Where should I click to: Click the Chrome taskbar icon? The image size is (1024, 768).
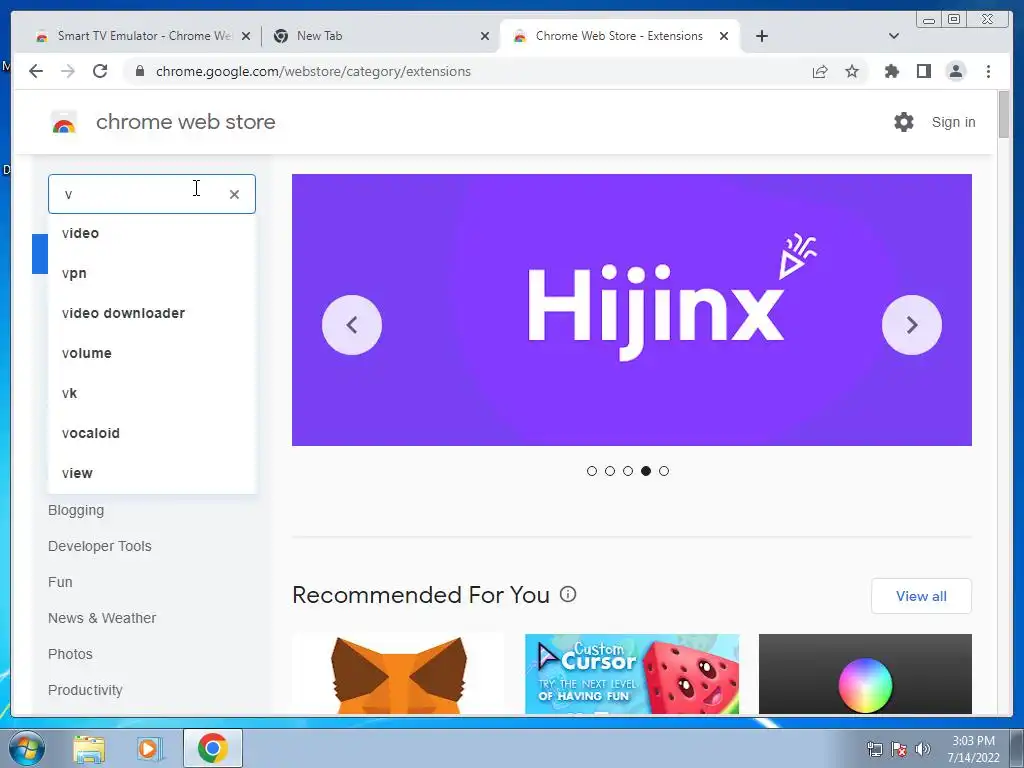pyautogui.click(x=212, y=748)
